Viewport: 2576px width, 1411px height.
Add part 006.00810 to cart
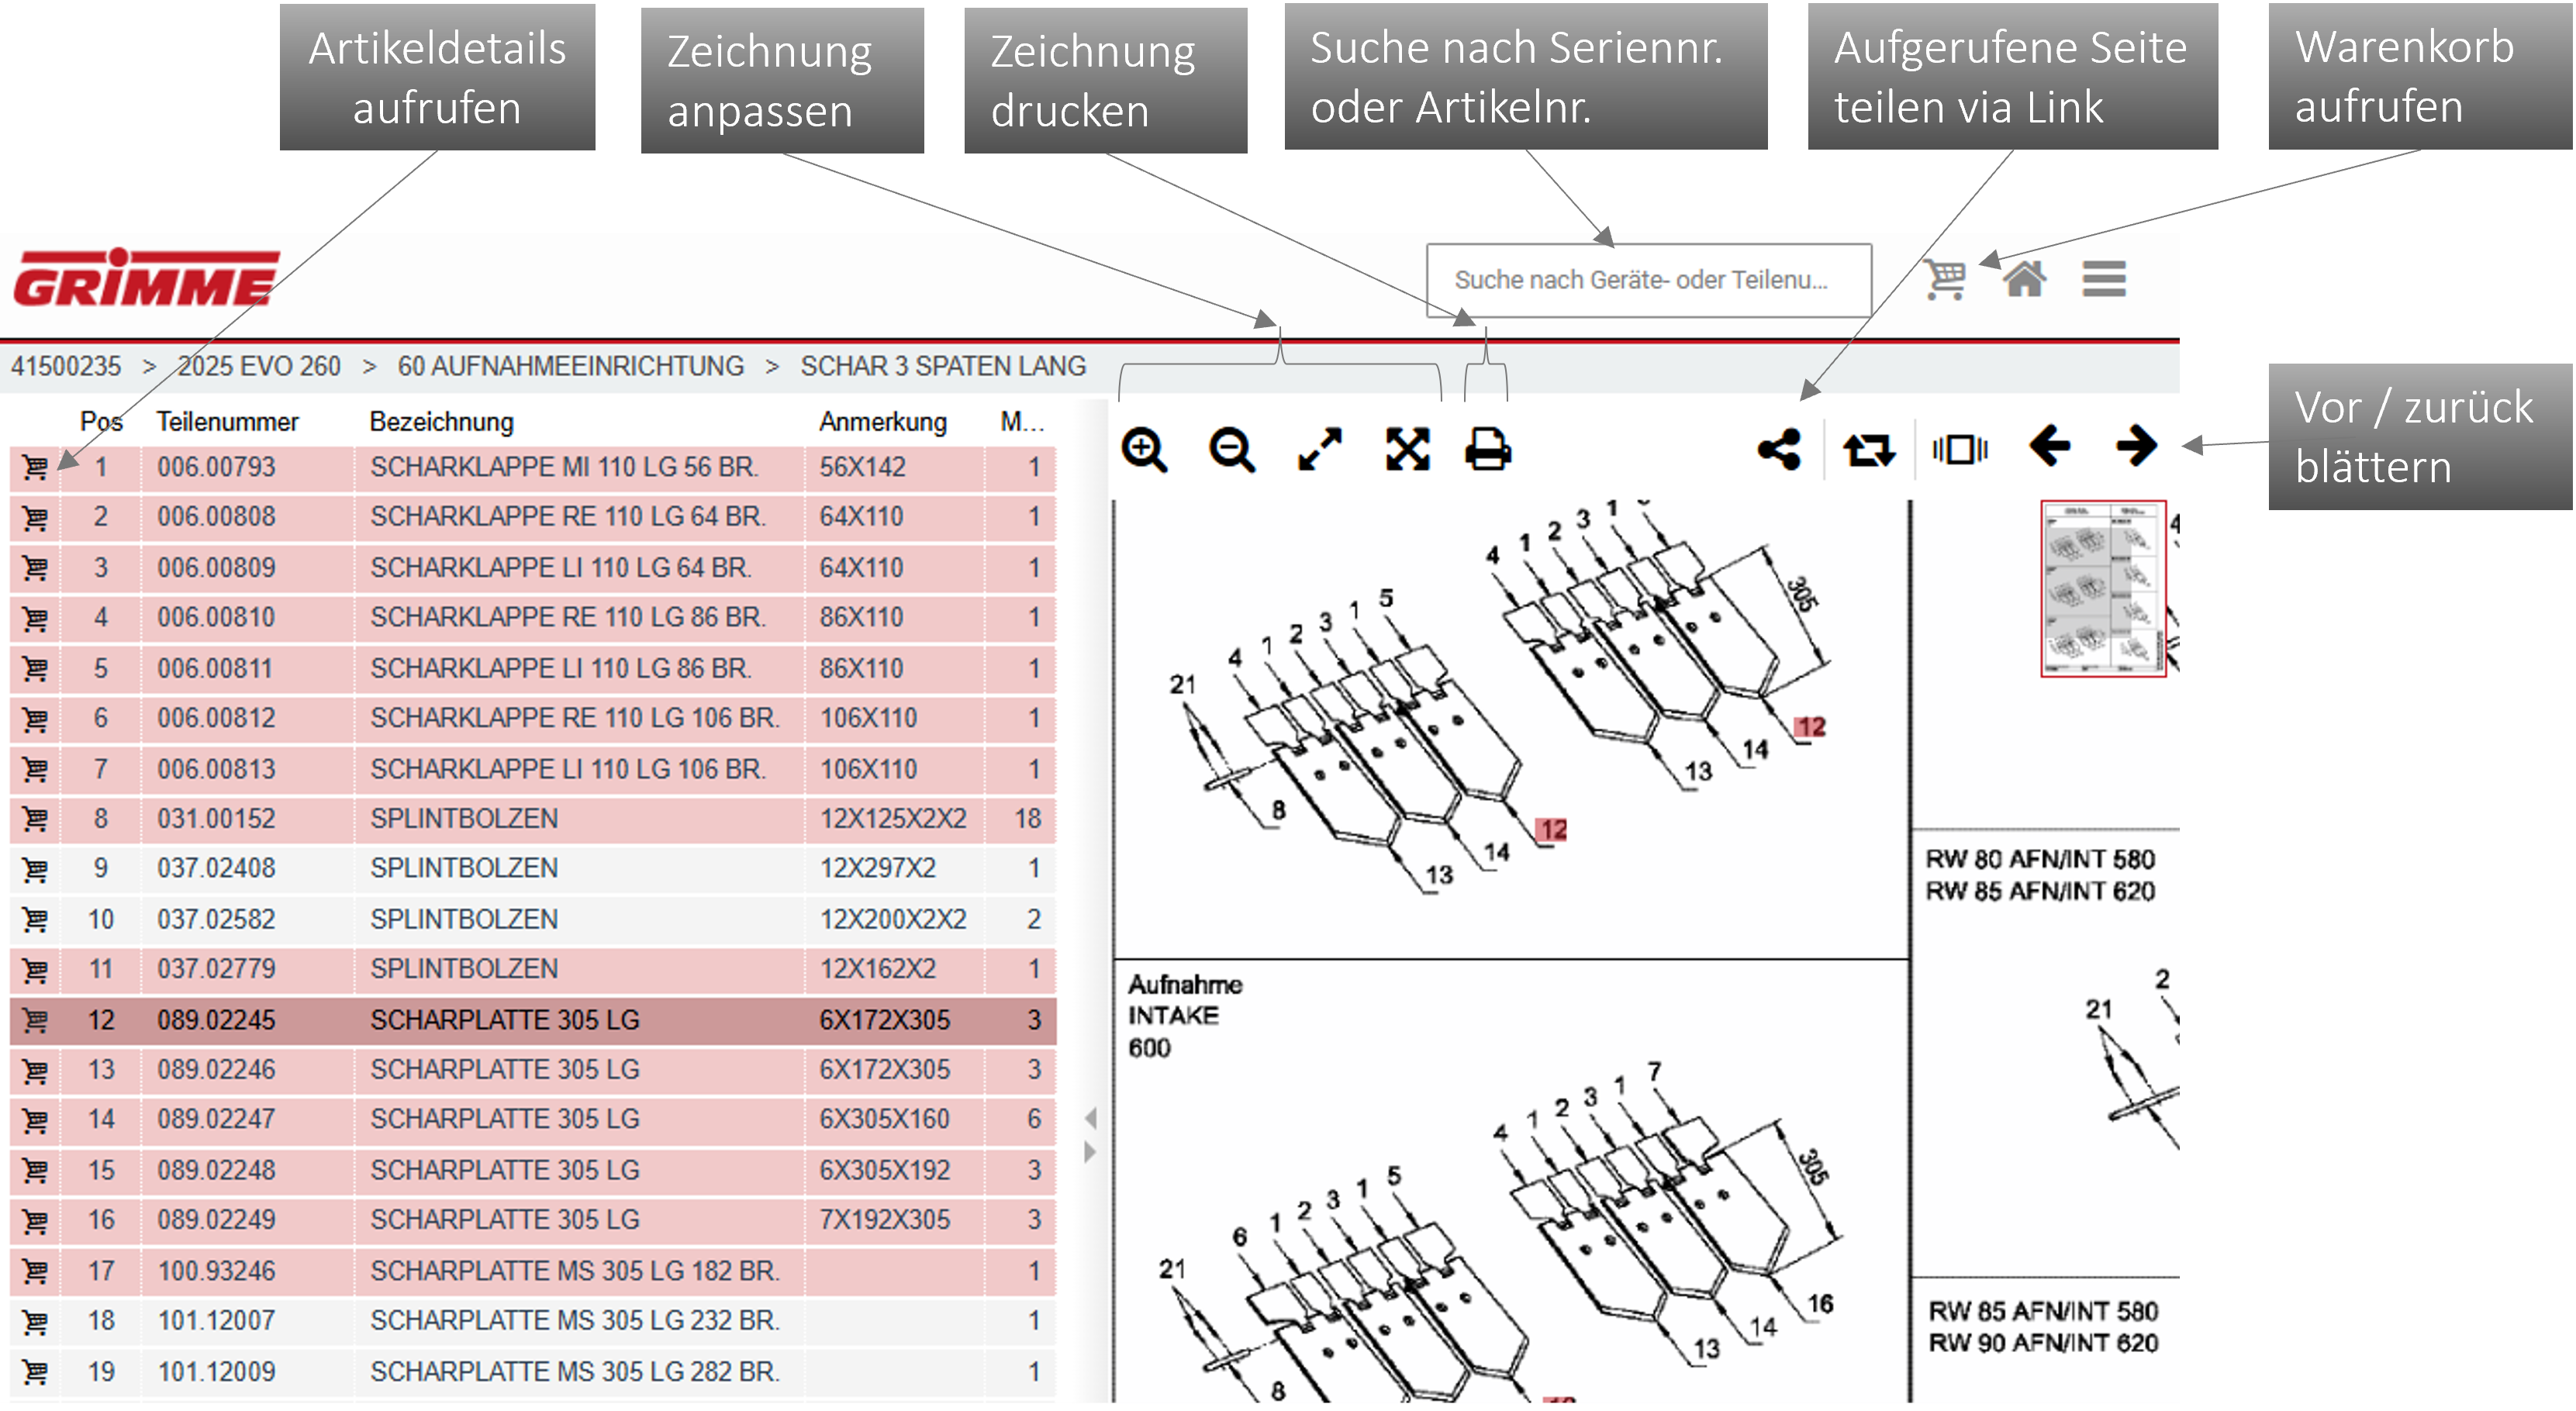35,618
